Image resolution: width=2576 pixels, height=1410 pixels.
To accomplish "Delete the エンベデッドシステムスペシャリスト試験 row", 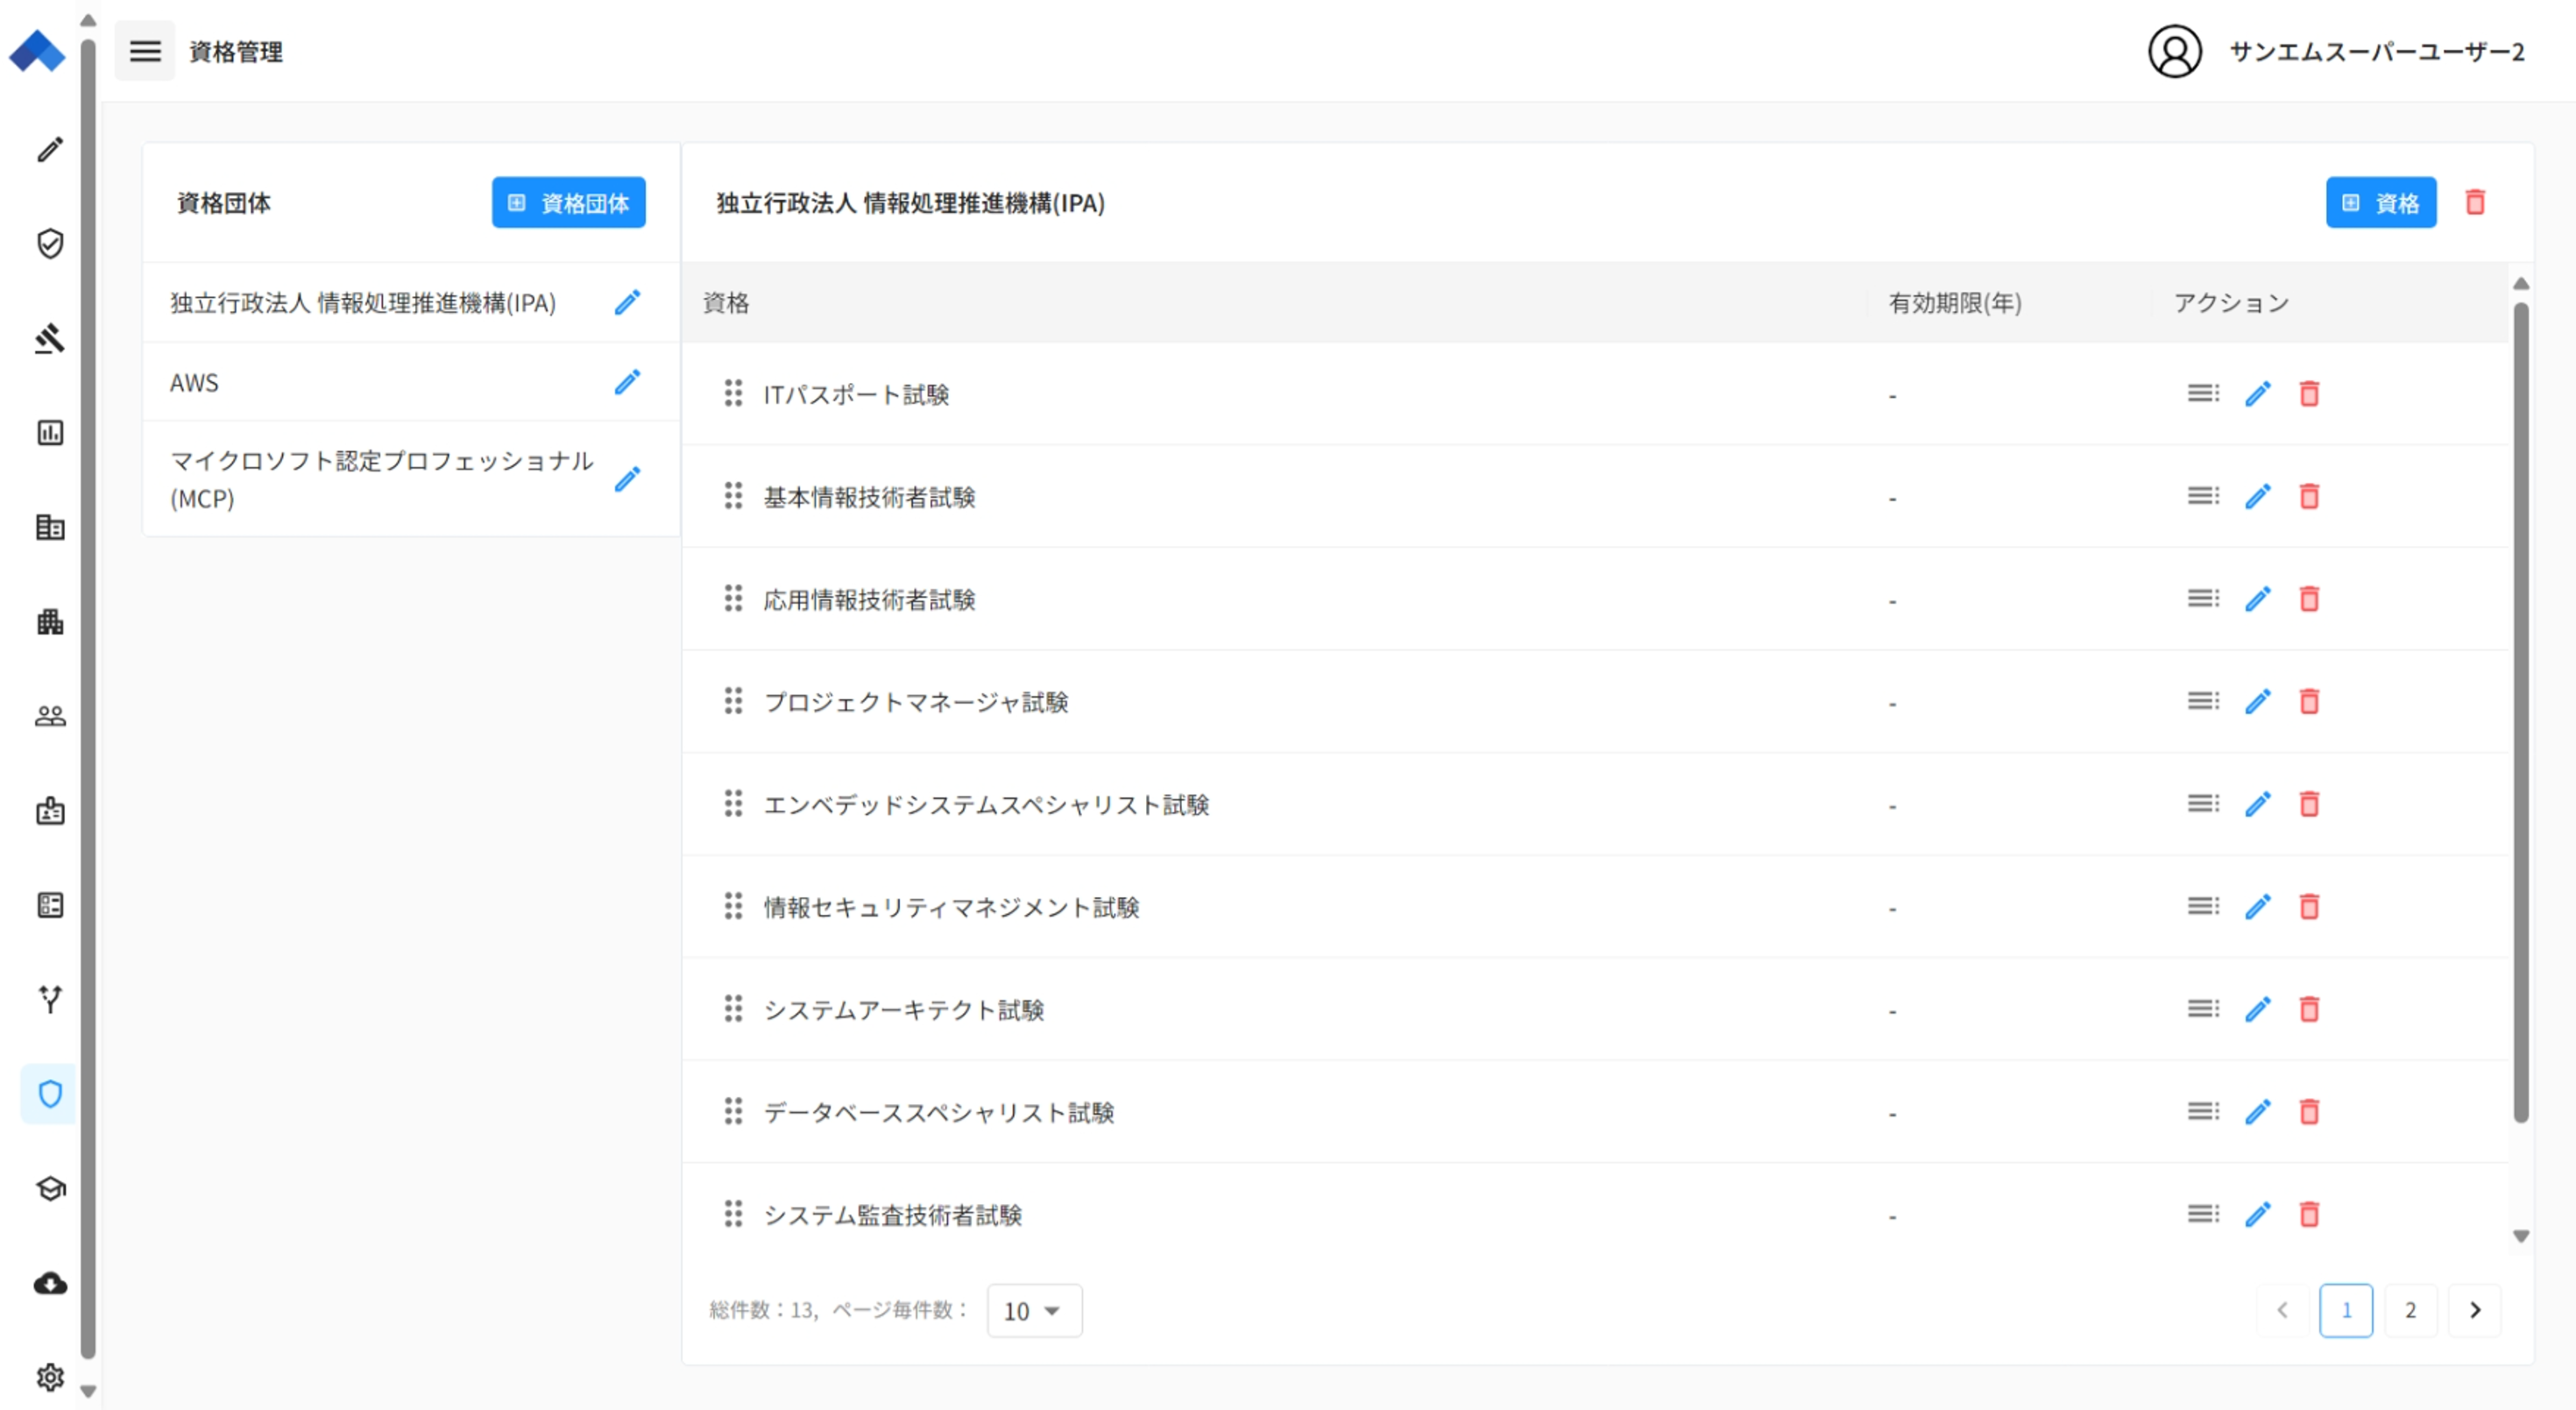I will point(2309,804).
